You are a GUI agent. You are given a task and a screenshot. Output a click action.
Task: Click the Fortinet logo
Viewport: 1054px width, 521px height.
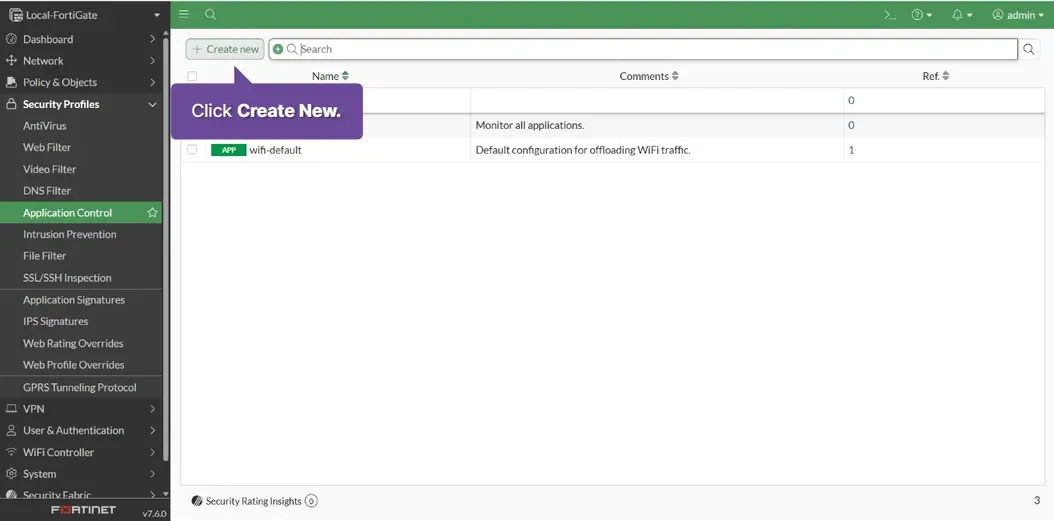84,510
